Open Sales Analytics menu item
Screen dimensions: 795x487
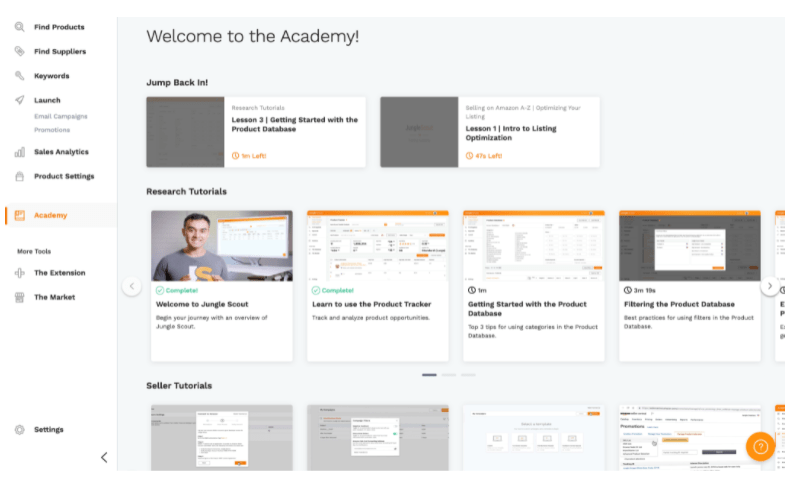[61, 152]
